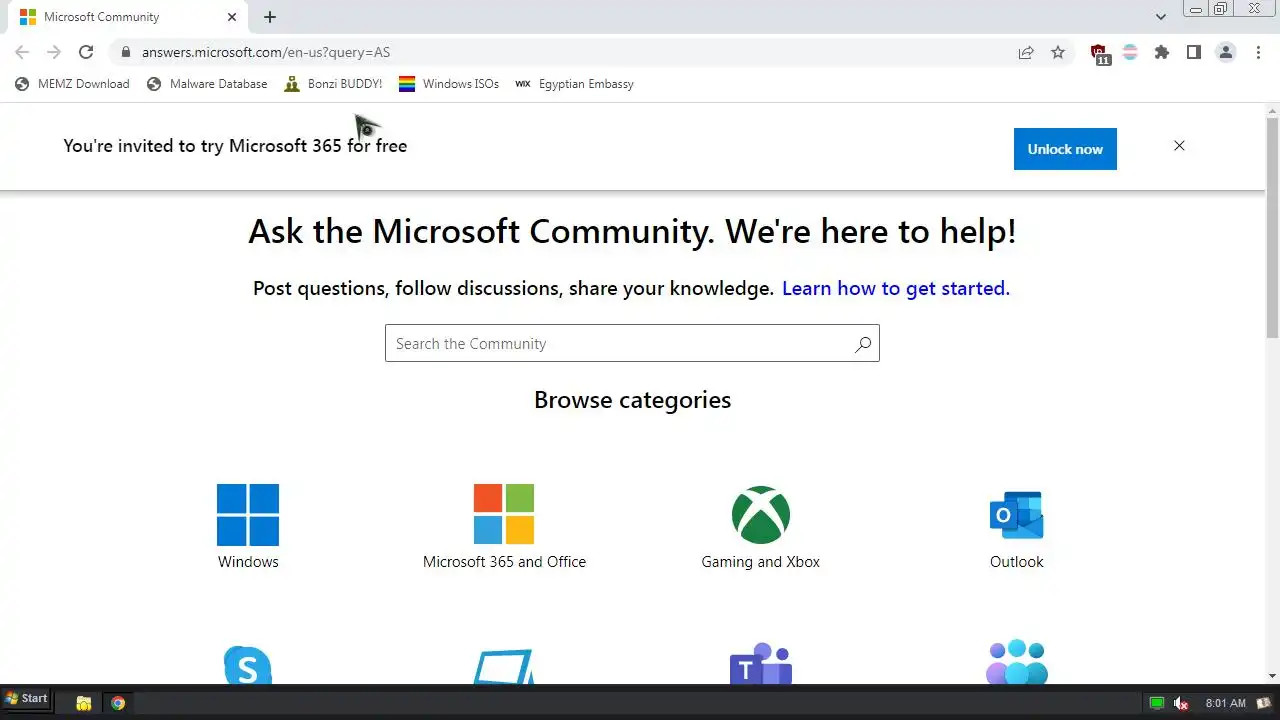Image resolution: width=1280 pixels, height=720 pixels.
Task: Click the Microsoft 365 and Office label
Action: 504,562
